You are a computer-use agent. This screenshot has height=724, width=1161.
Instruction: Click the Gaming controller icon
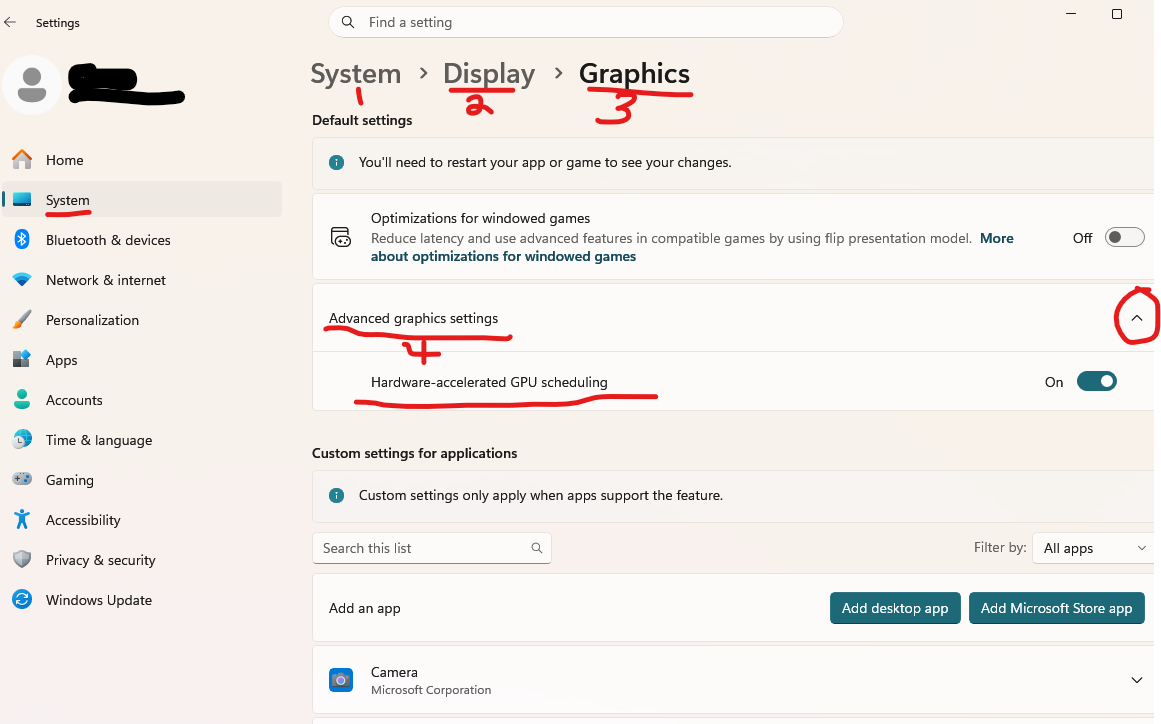click(x=22, y=479)
